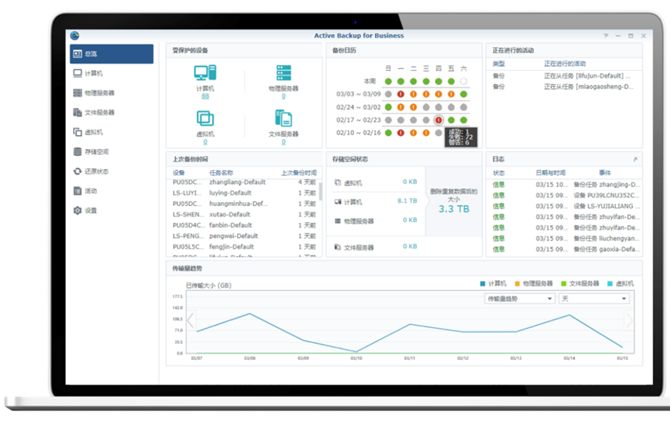This screenshot has height=427, width=670.
Task: Click the large virtual machine icon
Action: (x=205, y=118)
